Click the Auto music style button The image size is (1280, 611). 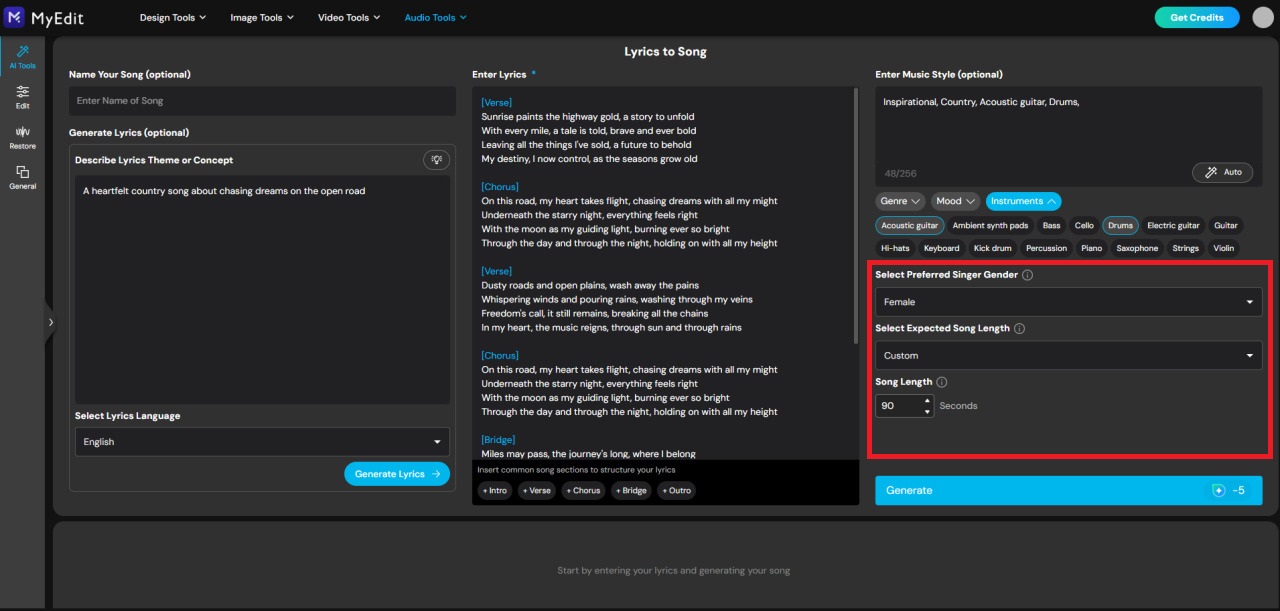[1222, 172]
